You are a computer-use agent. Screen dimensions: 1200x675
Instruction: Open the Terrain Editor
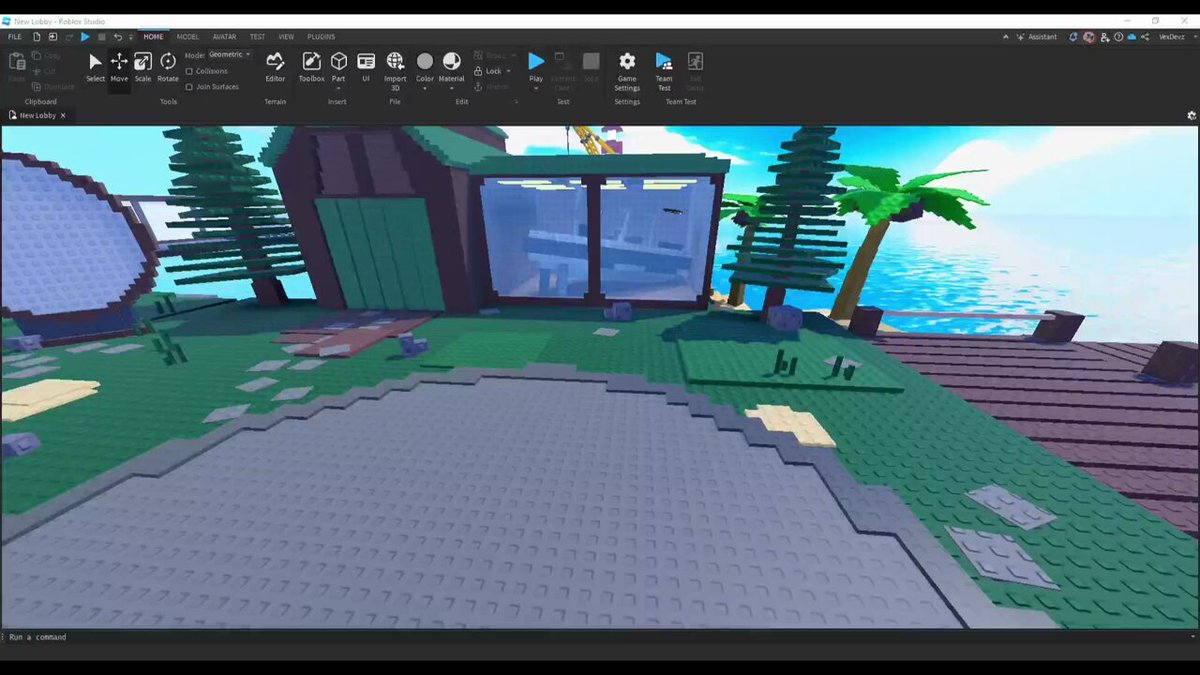(275, 67)
